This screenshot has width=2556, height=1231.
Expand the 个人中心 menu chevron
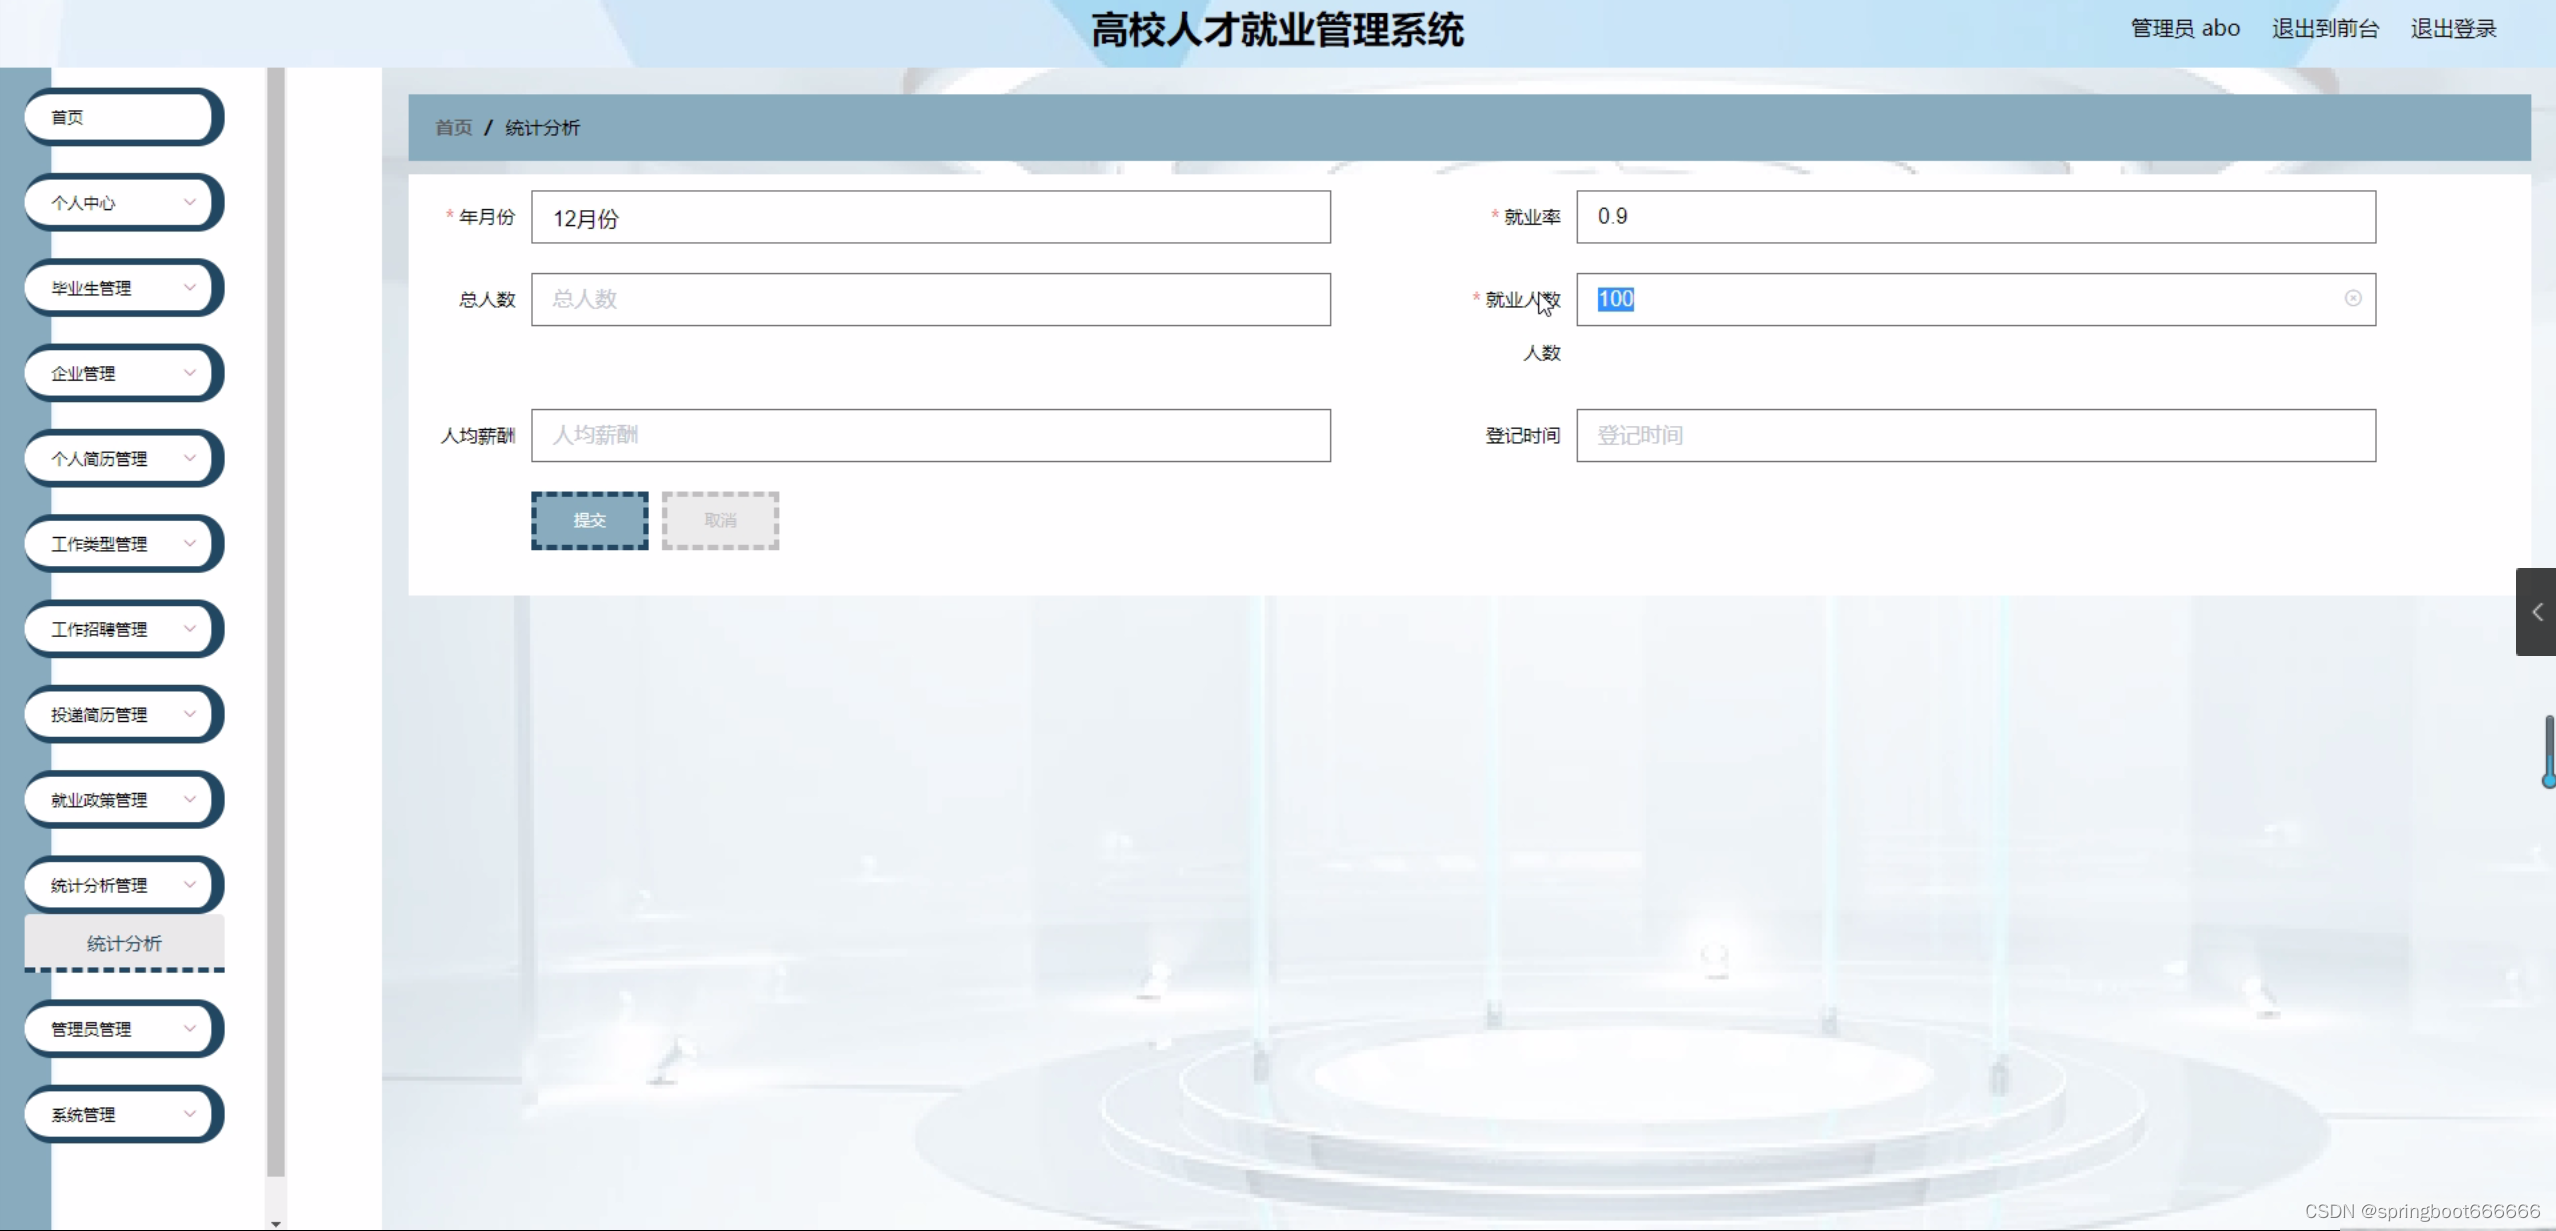189,202
